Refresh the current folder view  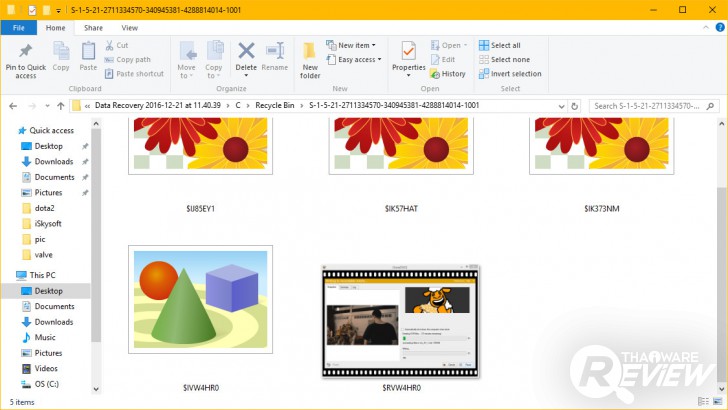point(574,106)
